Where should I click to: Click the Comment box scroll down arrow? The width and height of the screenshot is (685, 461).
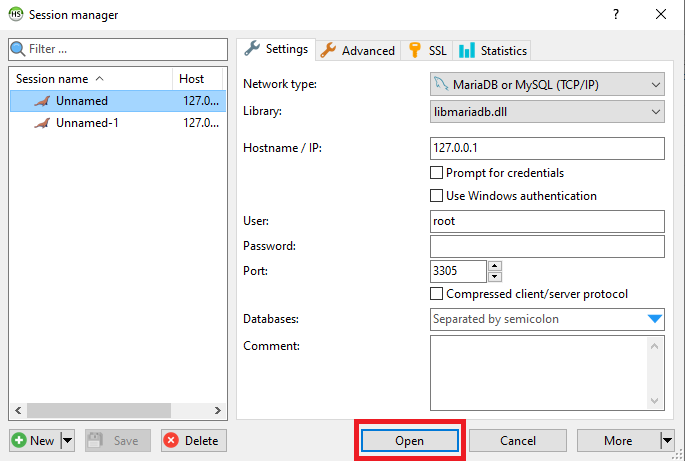pyautogui.click(x=654, y=401)
